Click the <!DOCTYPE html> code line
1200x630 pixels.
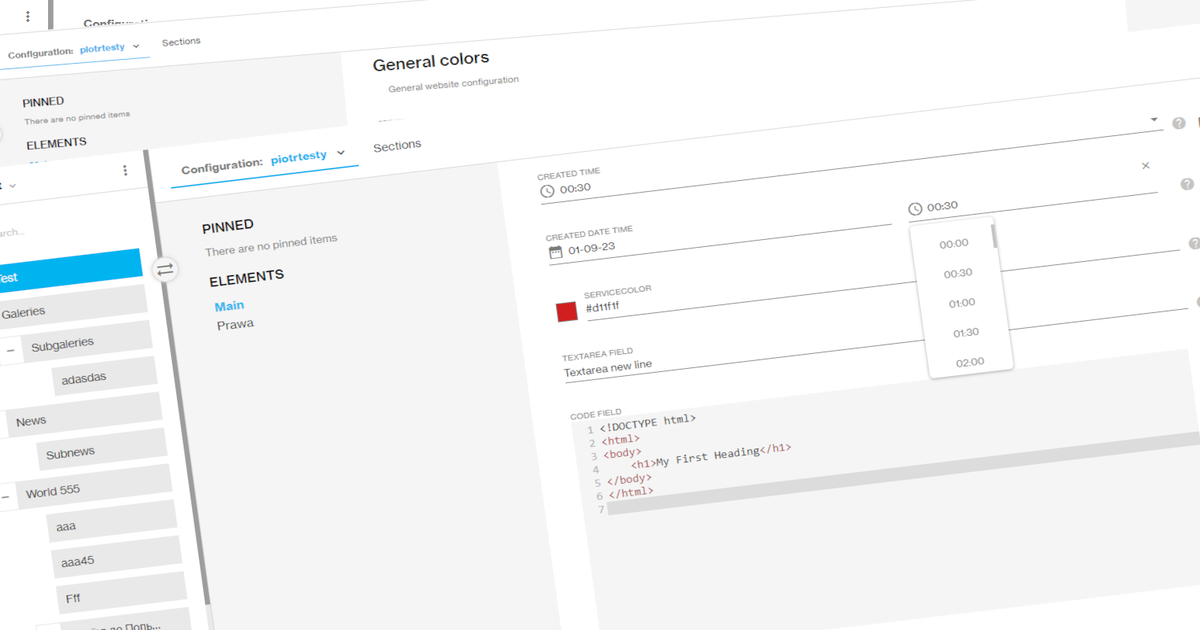point(649,422)
